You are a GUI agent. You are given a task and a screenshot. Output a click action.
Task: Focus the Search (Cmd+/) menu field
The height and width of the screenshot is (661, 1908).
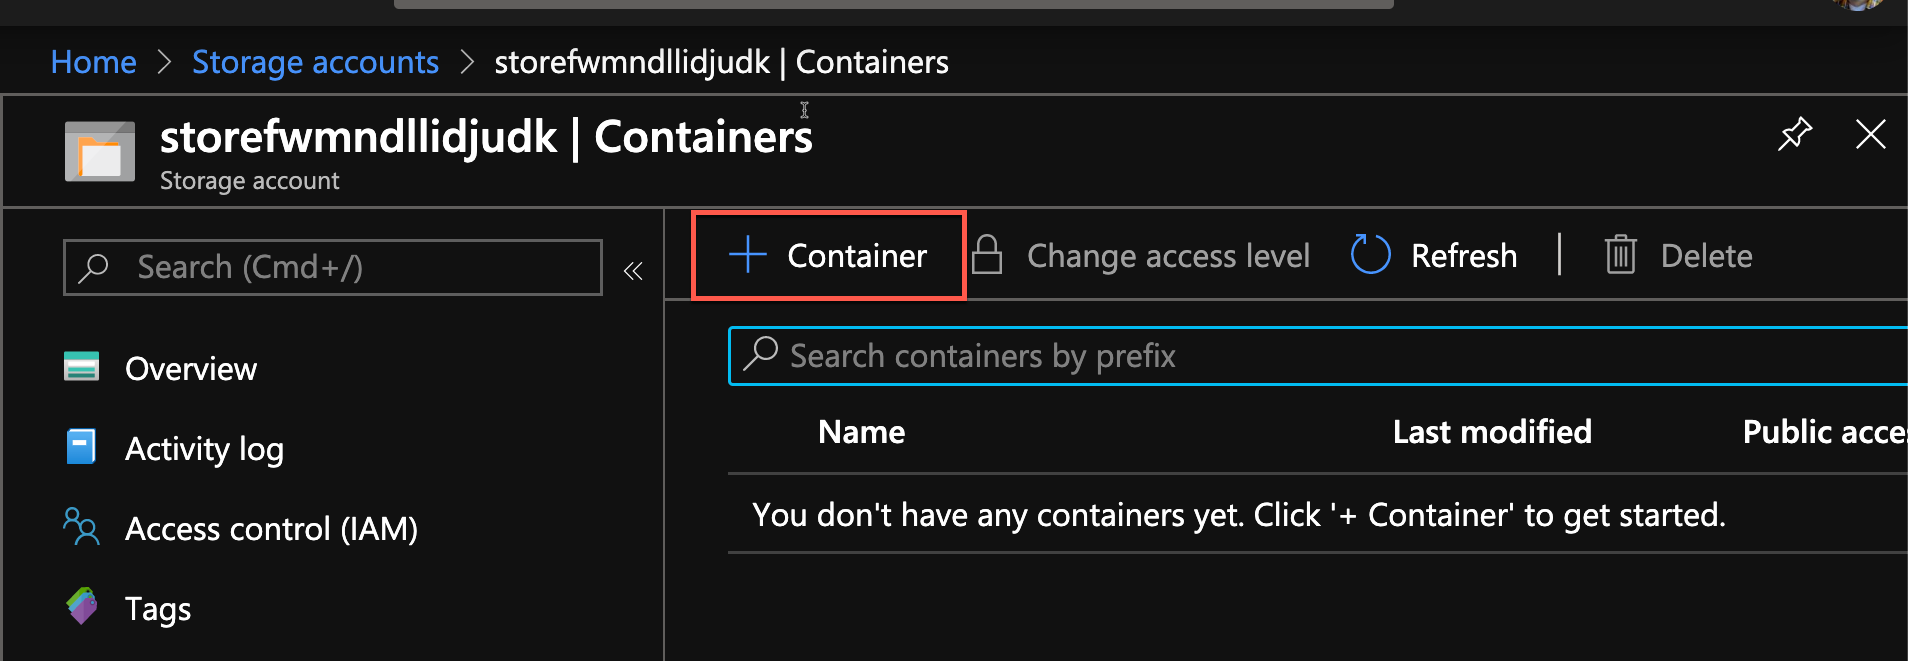coord(350,267)
